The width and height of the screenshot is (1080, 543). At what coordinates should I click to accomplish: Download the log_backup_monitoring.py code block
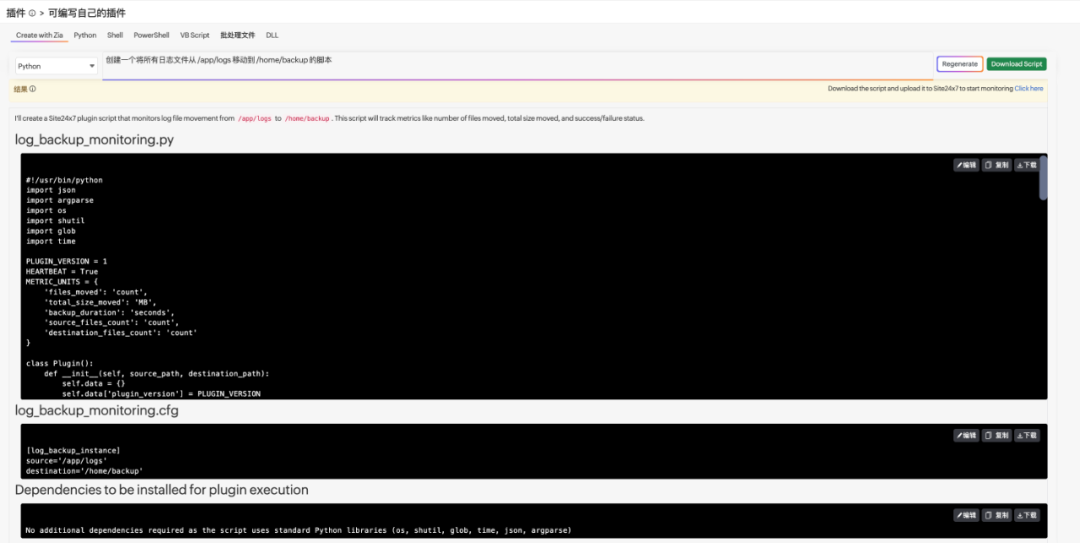(1026, 165)
